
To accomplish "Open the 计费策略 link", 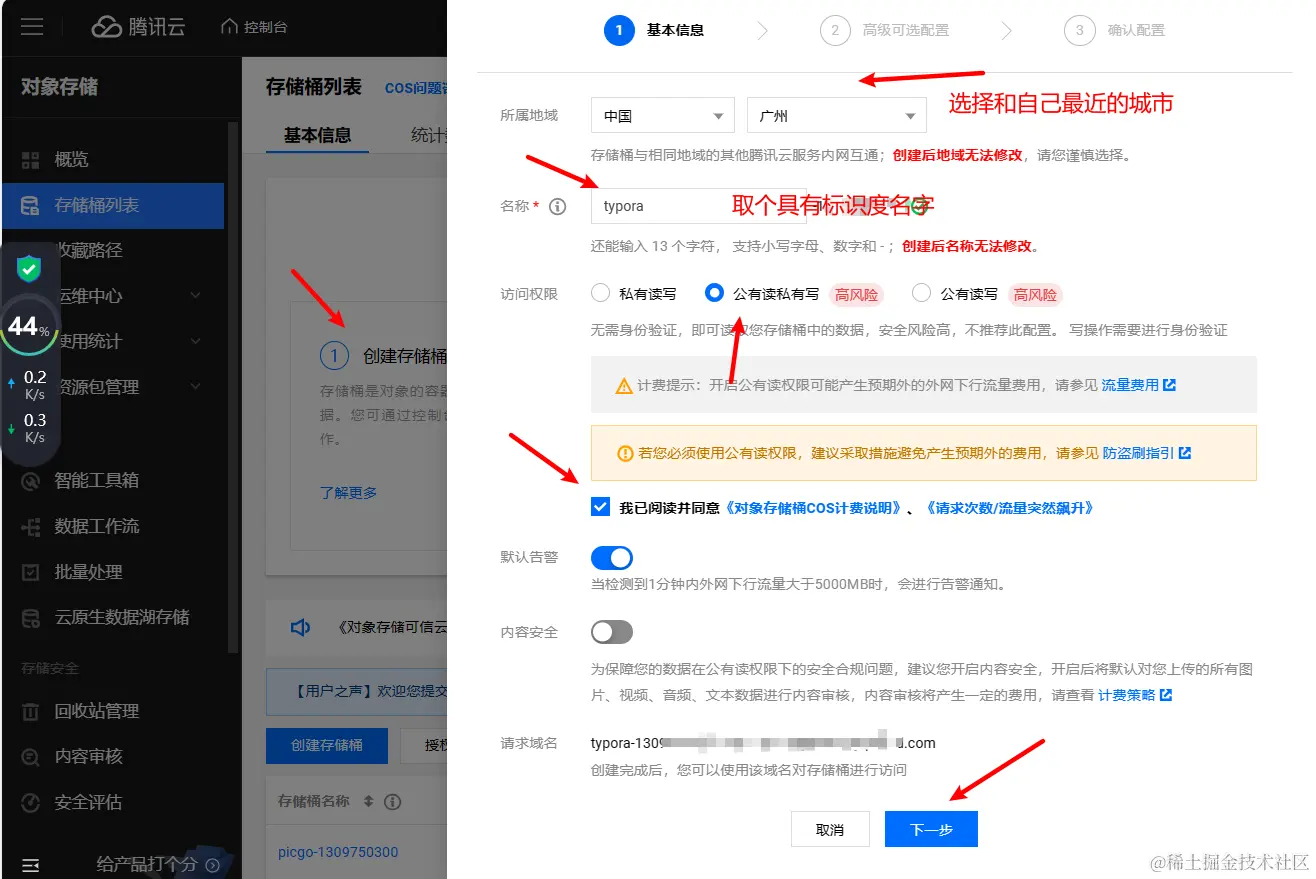I will coord(1126,695).
